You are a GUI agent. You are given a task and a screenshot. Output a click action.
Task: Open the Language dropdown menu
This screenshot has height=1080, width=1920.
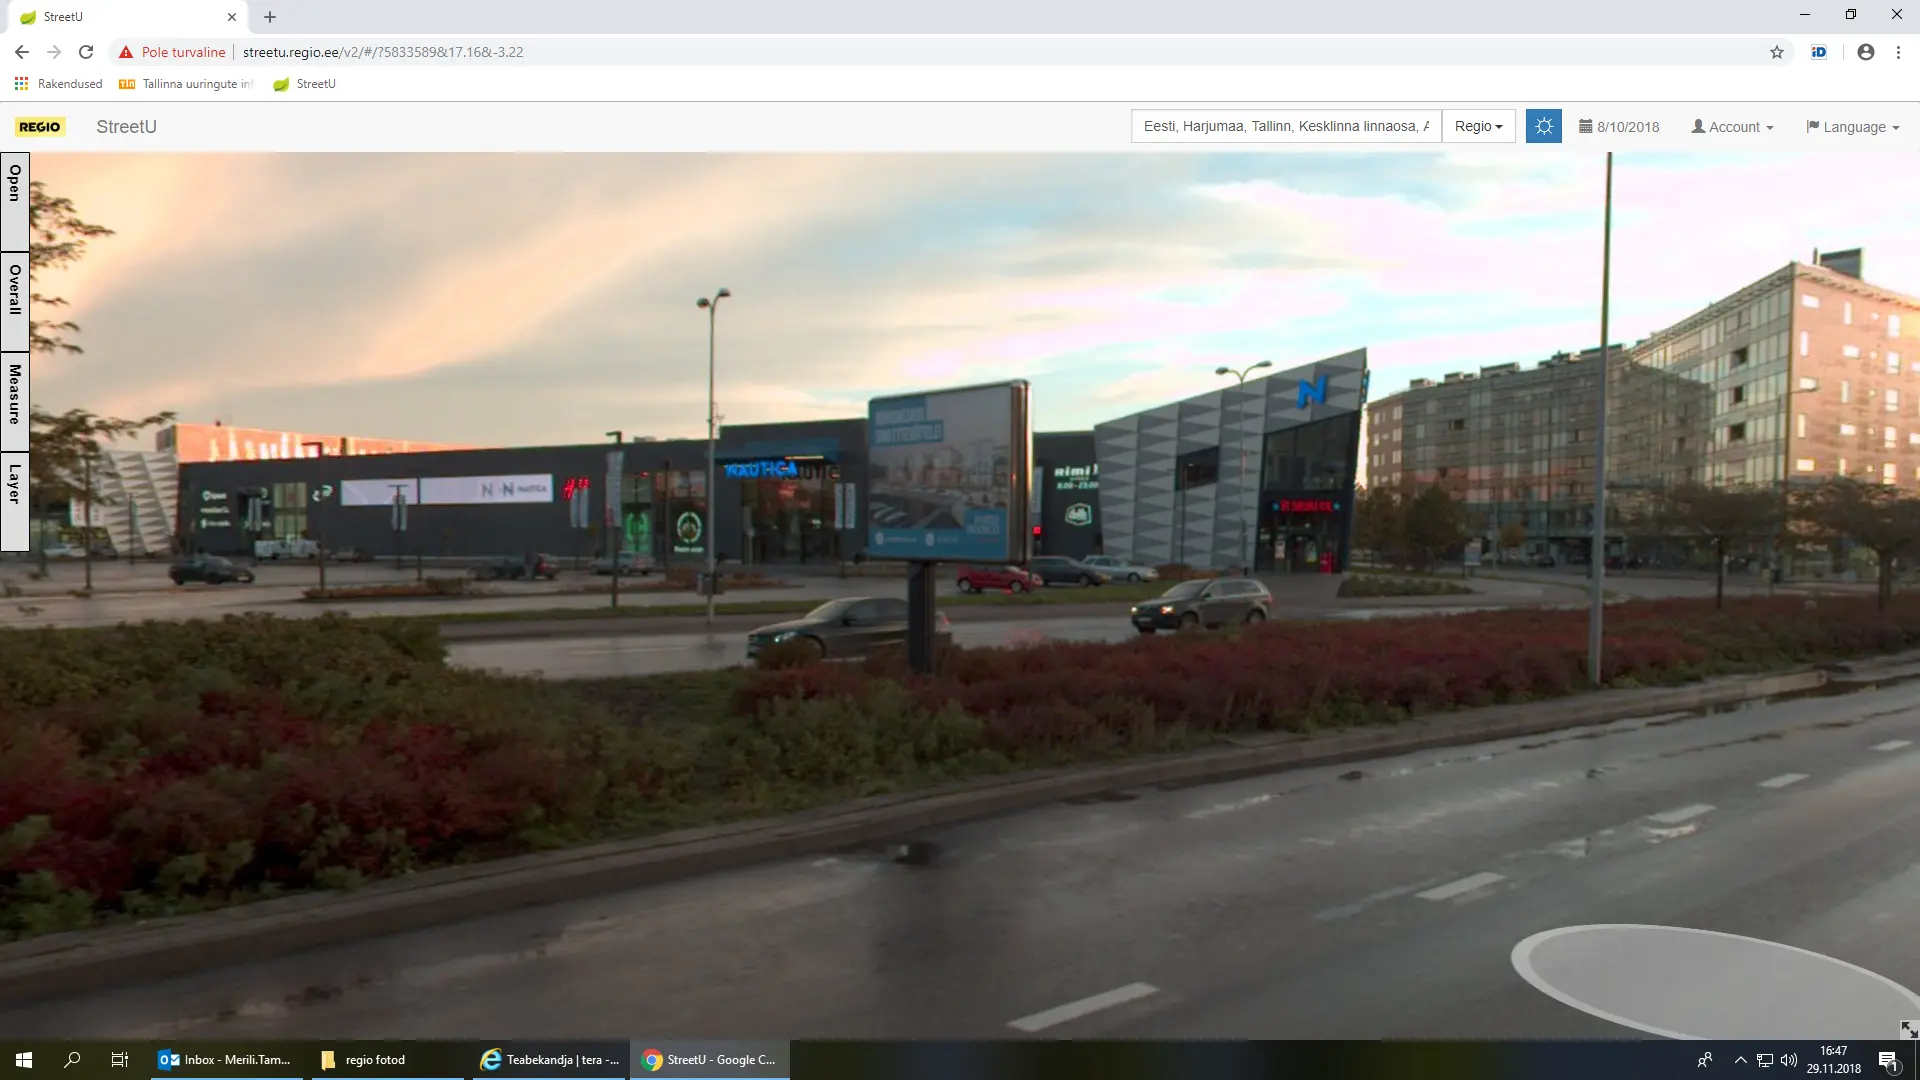point(1852,127)
